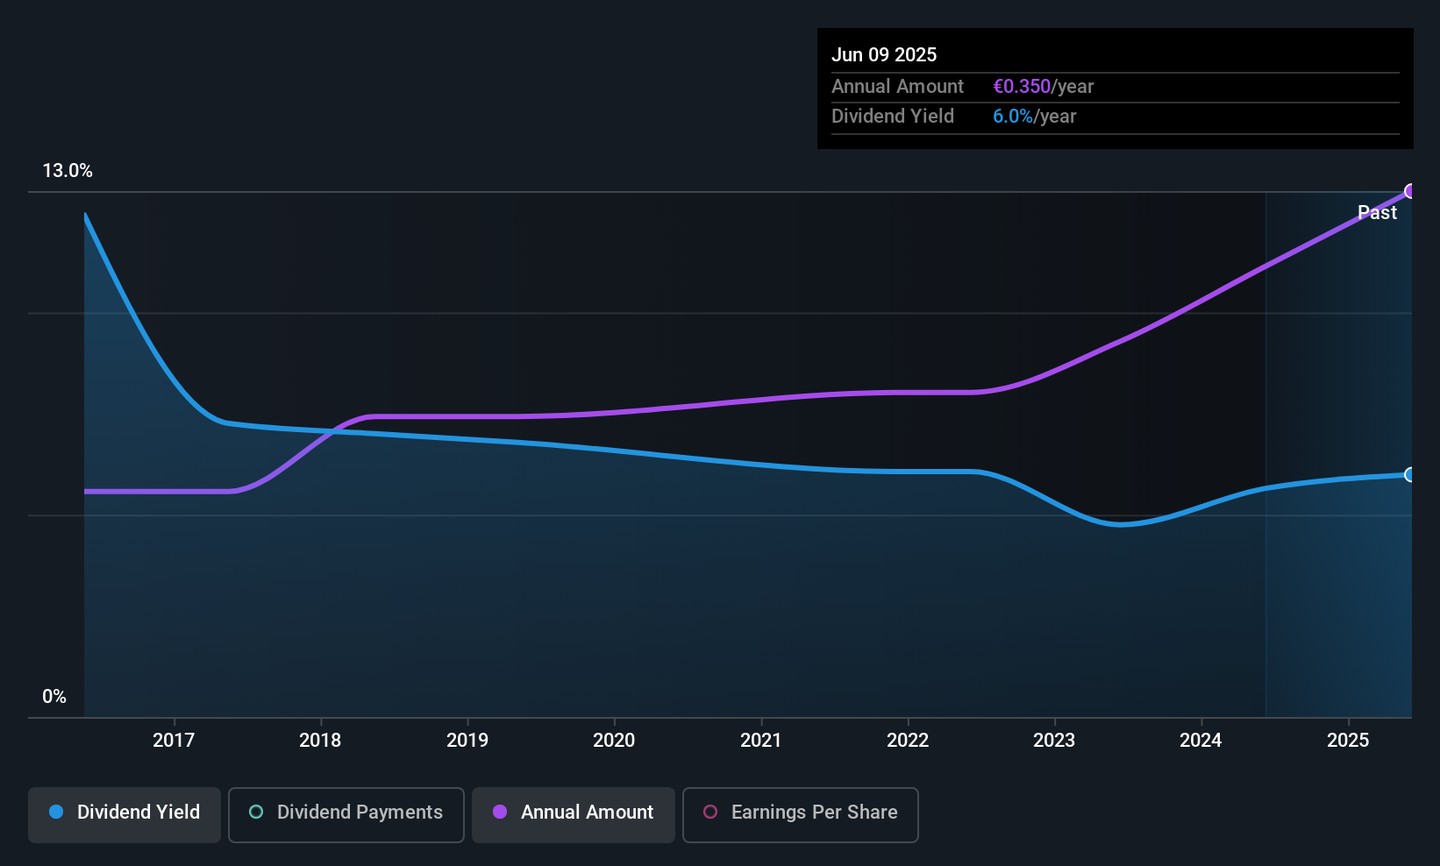This screenshot has height=866, width=1440.
Task: Click the teal ring icon beside Dividend Payments
Action: pyautogui.click(x=256, y=812)
